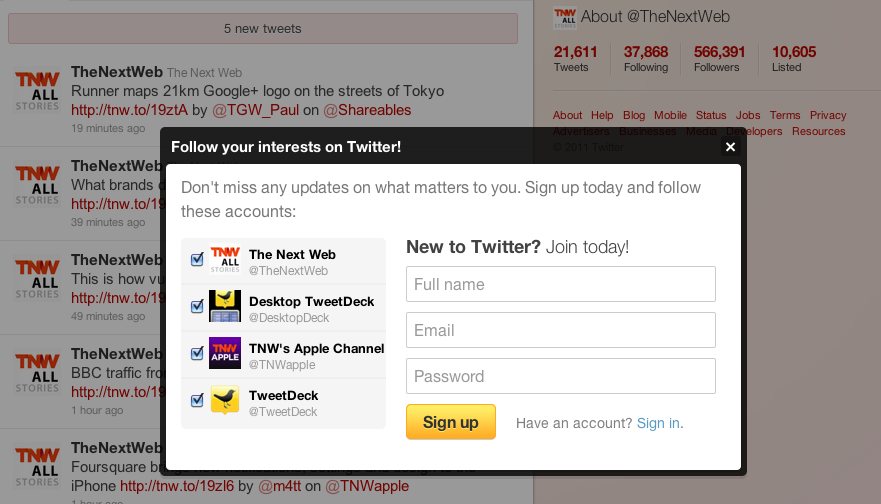Click Desktop TweetDeck avatar icon
The width and height of the screenshot is (881, 504).
(225, 307)
